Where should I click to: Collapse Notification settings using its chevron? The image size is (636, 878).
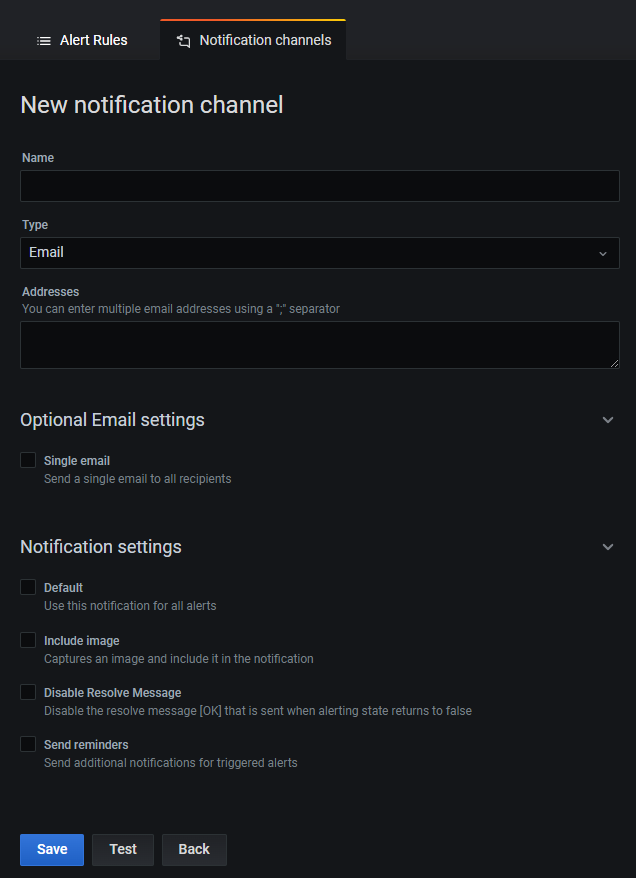click(608, 547)
